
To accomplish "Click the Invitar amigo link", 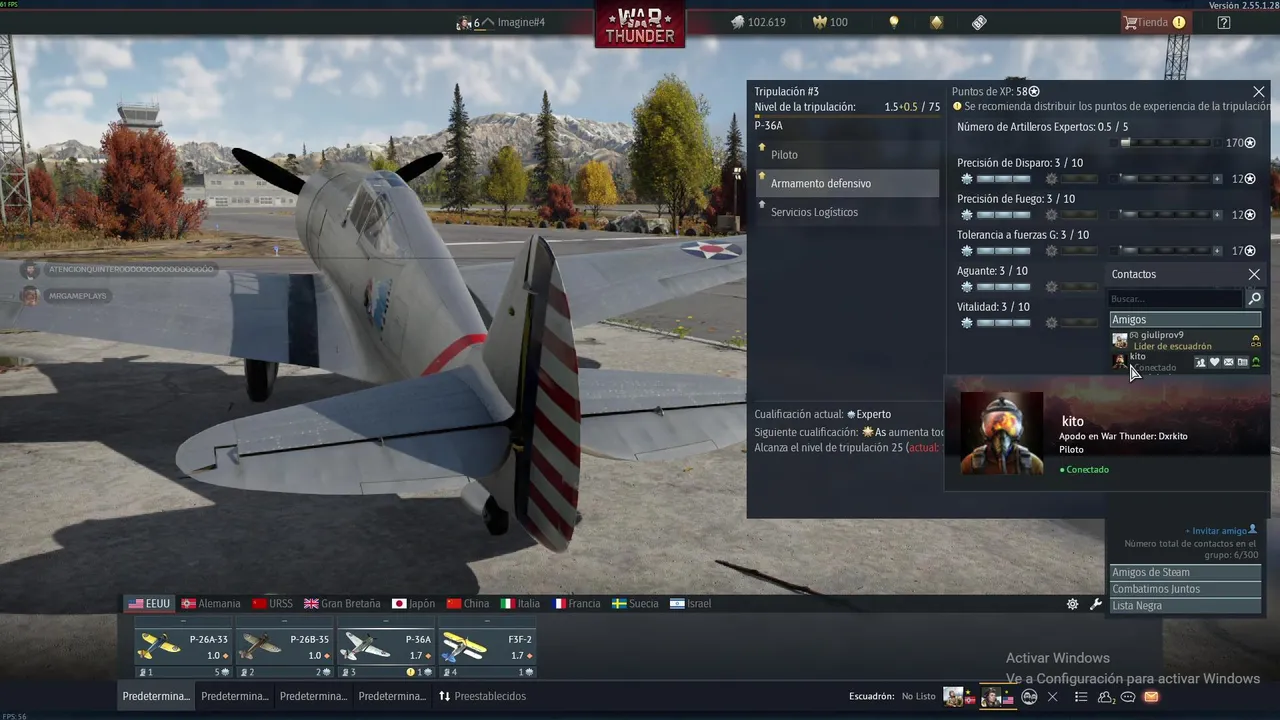I will point(1221,531).
